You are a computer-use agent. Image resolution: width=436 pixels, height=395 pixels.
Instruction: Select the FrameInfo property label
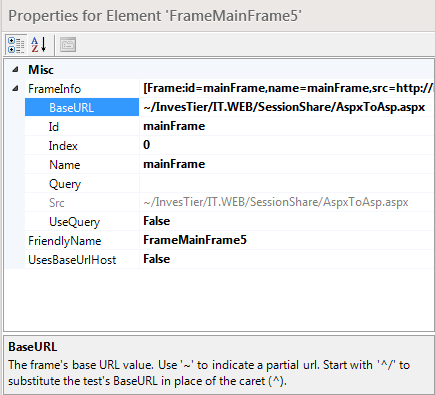[54, 89]
